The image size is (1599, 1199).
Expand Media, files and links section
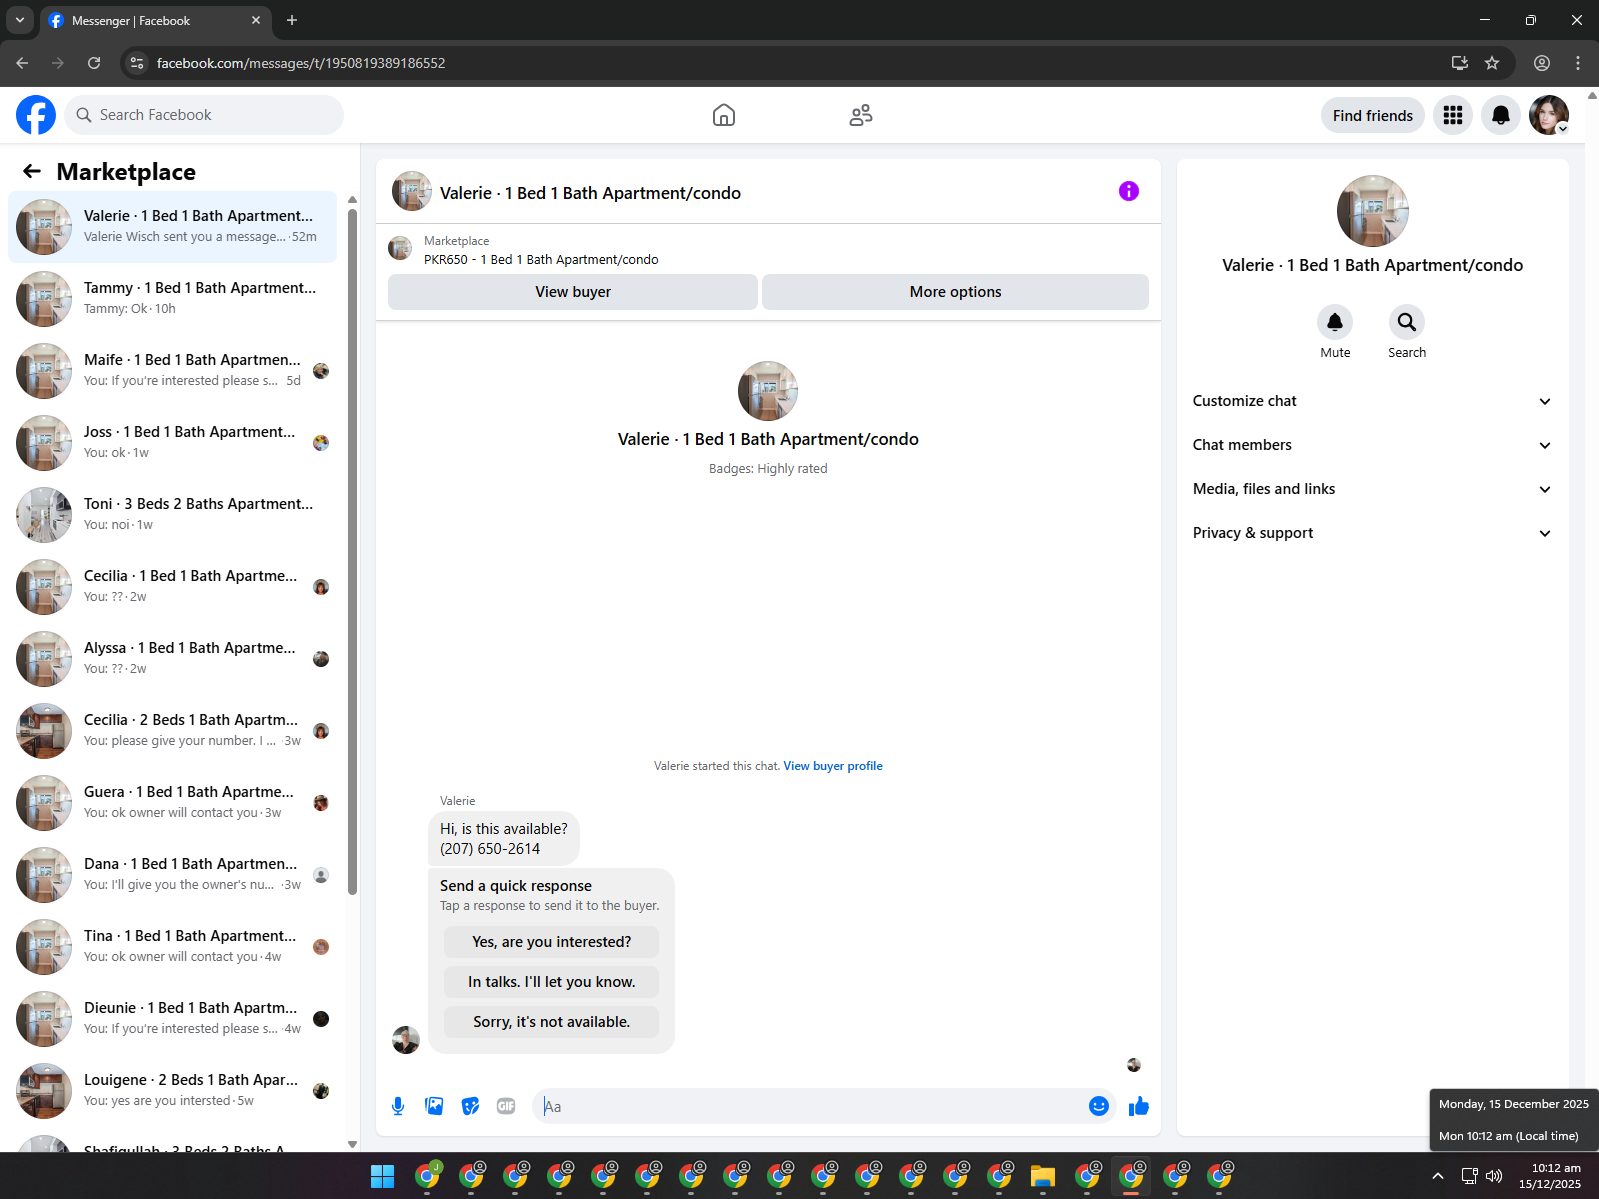coord(1372,489)
